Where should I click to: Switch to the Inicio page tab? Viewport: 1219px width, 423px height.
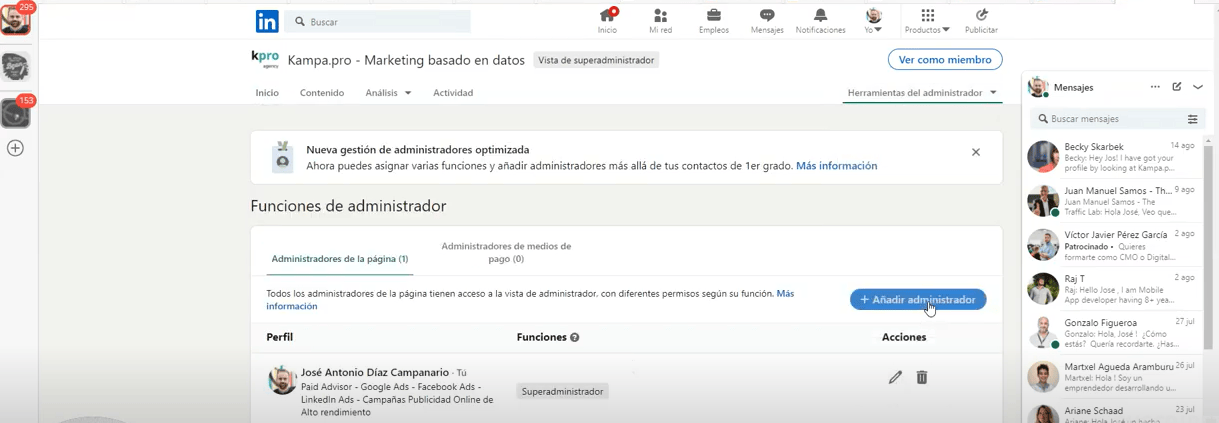[x=267, y=93]
